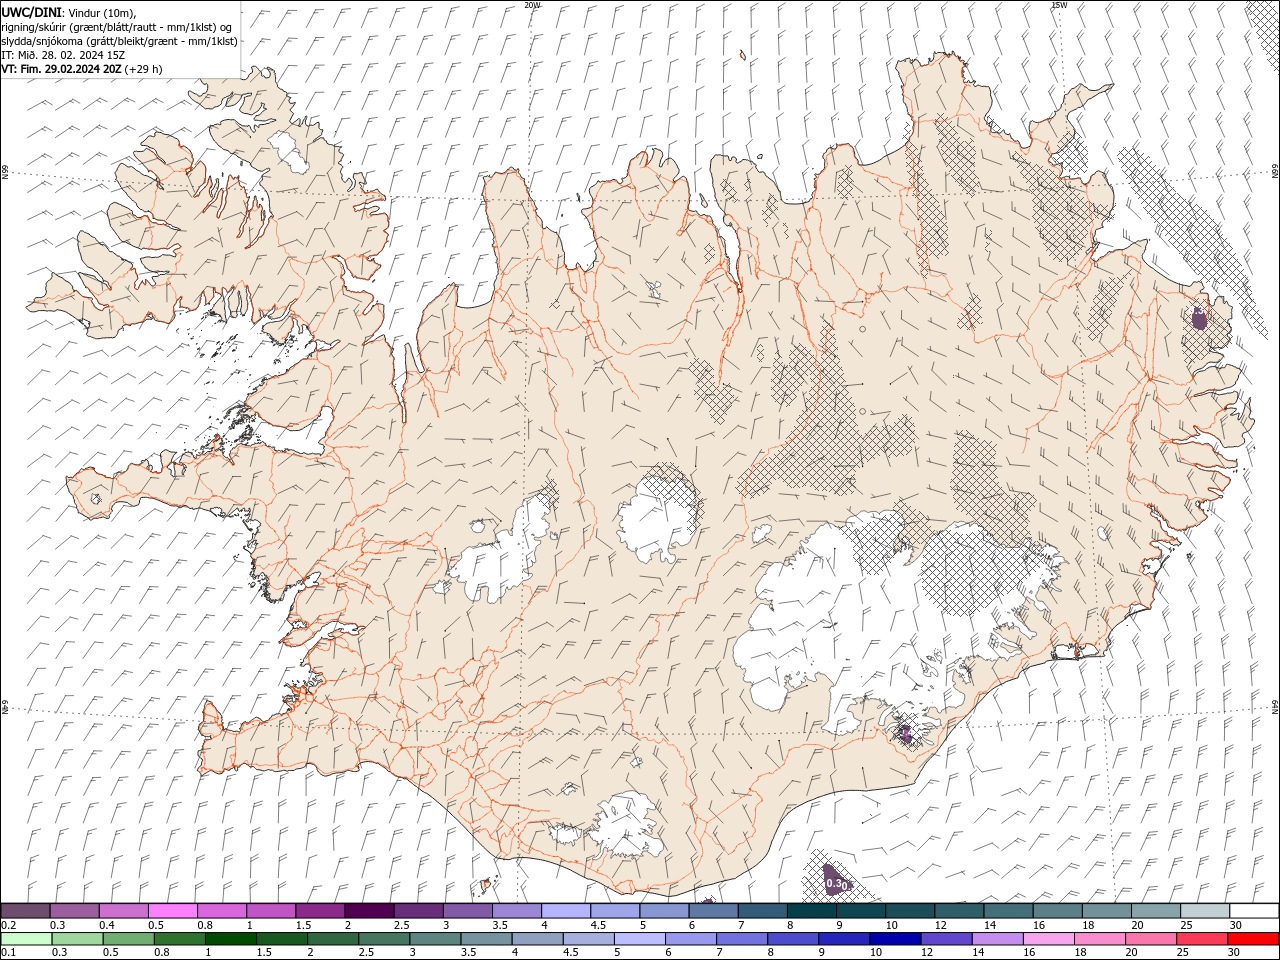The height and width of the screenshot is (960, 1280).
Task: Click the '0.4' label in the upper legend
Action: (107, 925)
